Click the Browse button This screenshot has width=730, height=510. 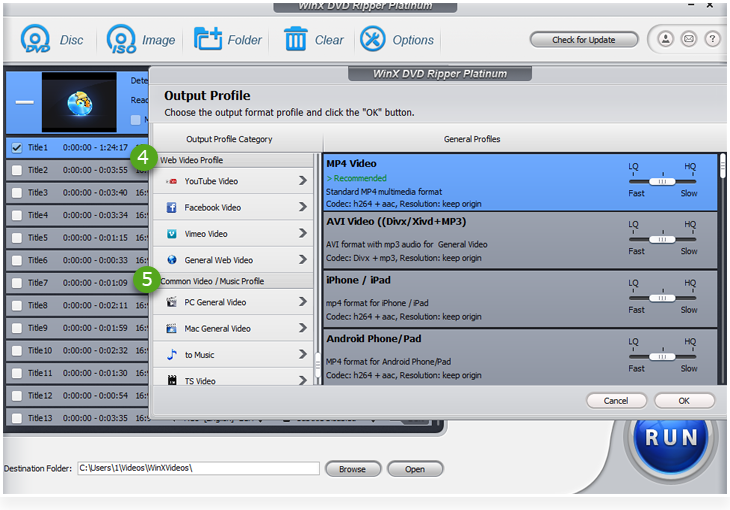[352, 469]
